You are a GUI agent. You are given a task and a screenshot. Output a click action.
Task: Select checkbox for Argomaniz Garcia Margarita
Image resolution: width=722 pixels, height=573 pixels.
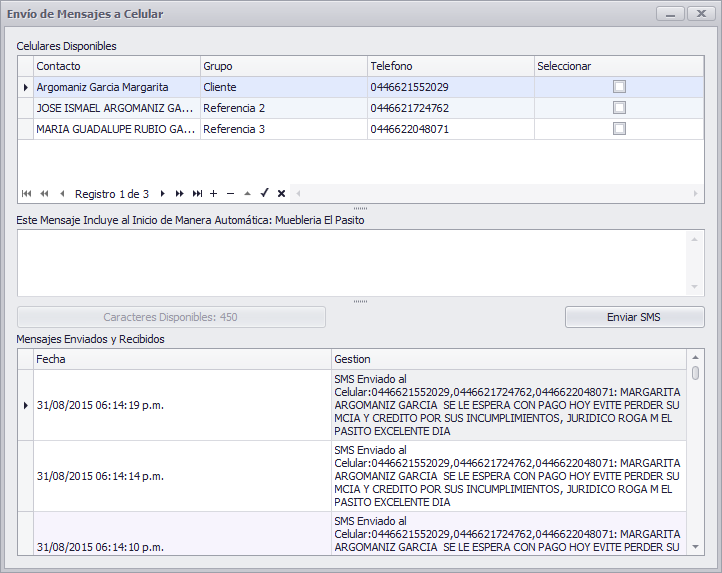coord(619,87)
